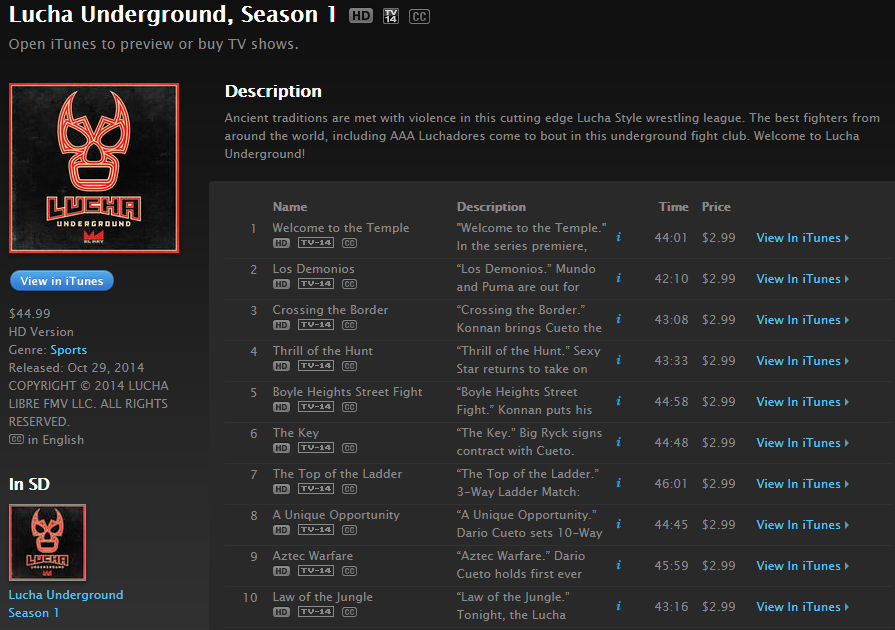This screenshot has width=895, height=630.
Task: Click the 46:01 episode duration
Action: (x=671, y=484)
